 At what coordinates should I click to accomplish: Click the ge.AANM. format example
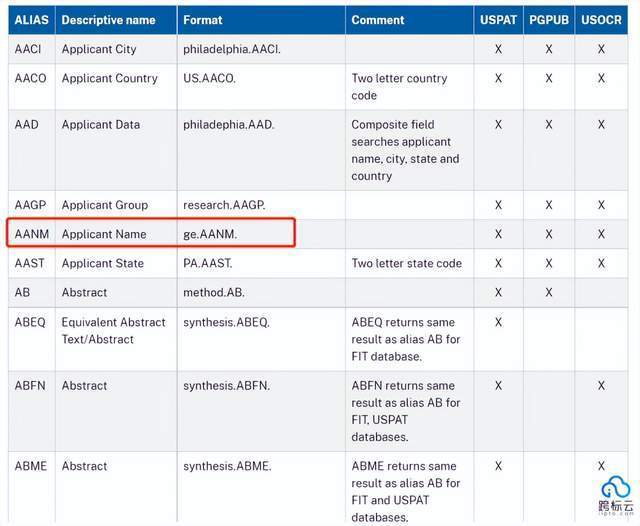point(210,234)
